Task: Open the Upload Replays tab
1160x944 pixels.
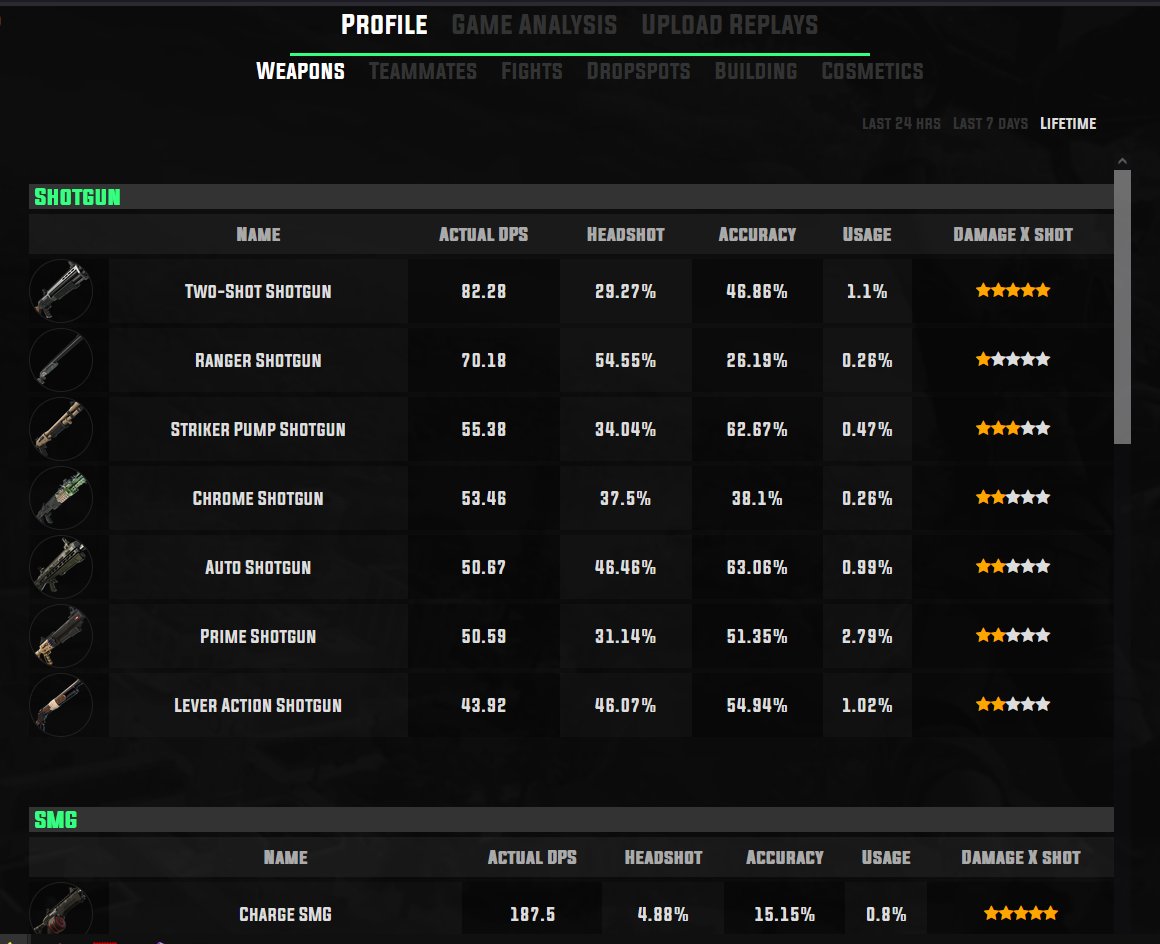Action: click(729, 25)
